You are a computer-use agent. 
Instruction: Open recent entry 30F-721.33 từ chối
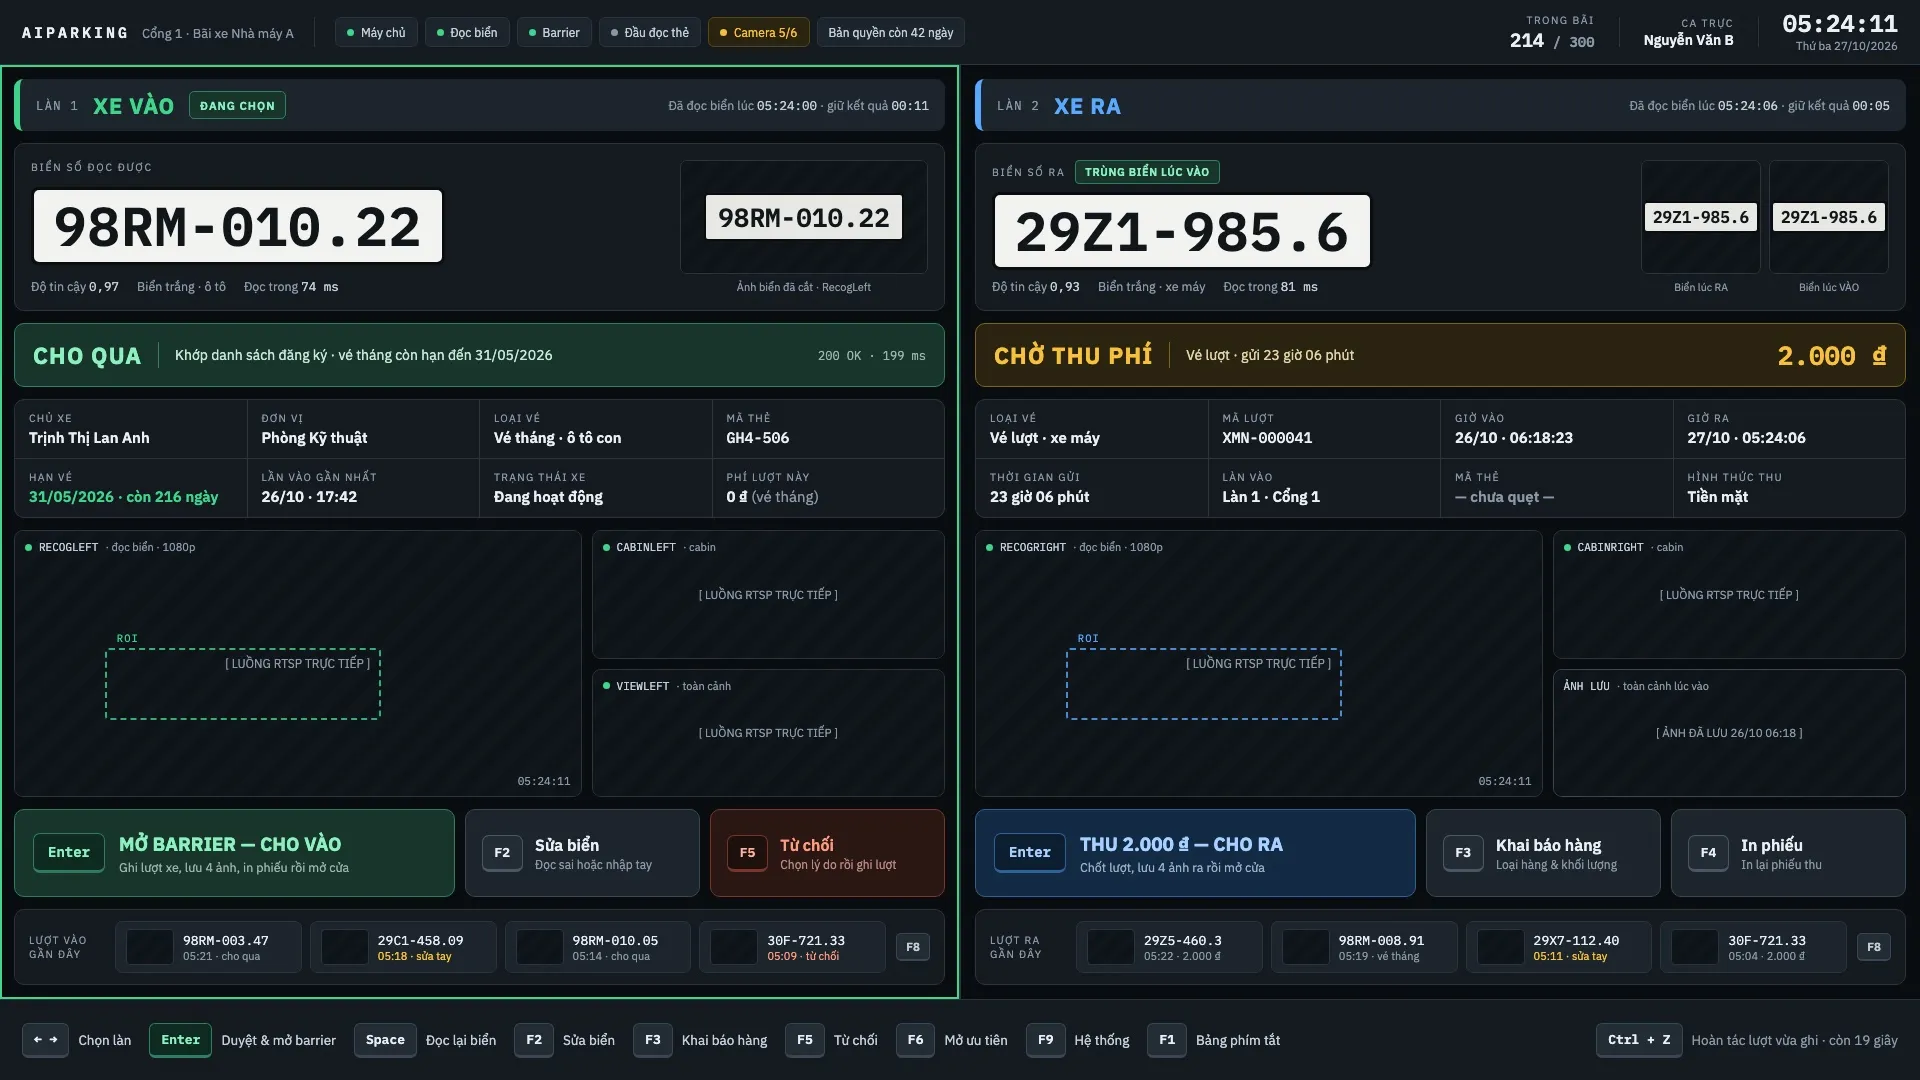point(792,947)
